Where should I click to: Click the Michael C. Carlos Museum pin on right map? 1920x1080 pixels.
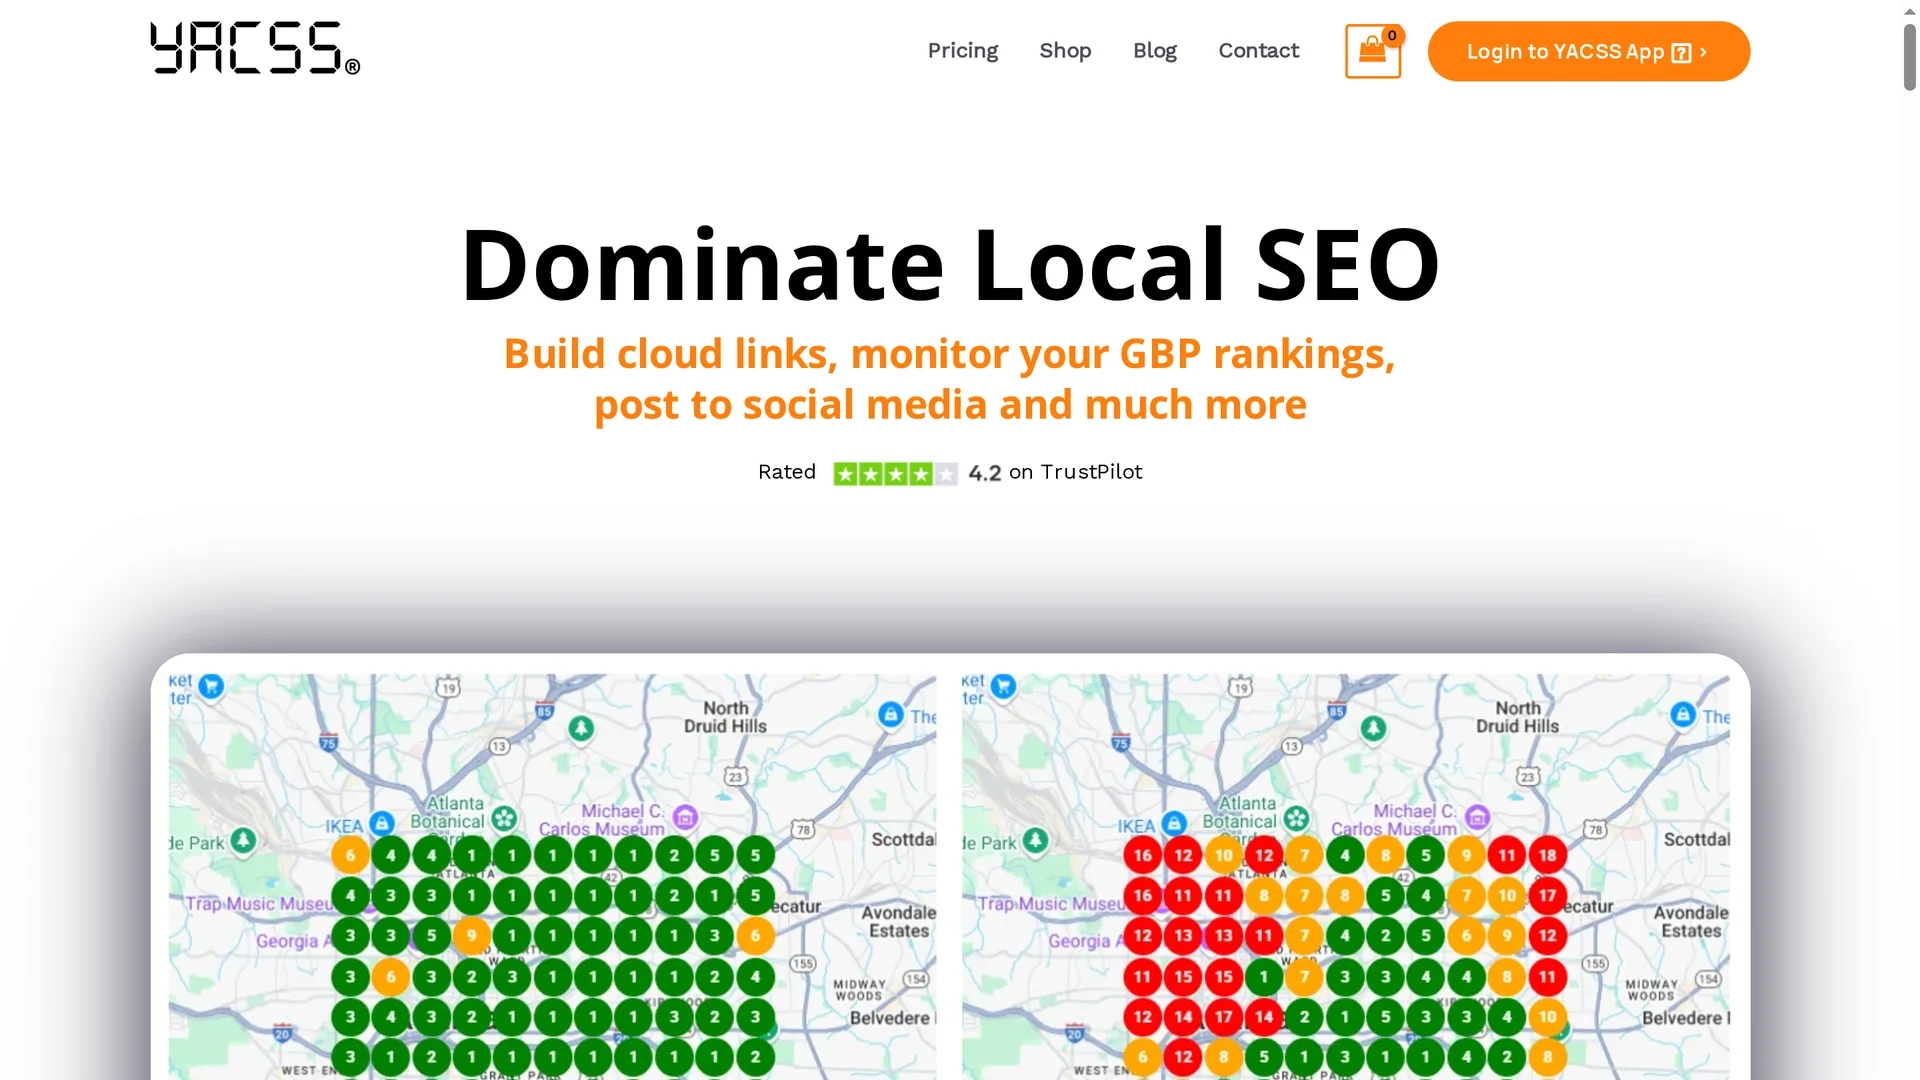click(1477, 817)
